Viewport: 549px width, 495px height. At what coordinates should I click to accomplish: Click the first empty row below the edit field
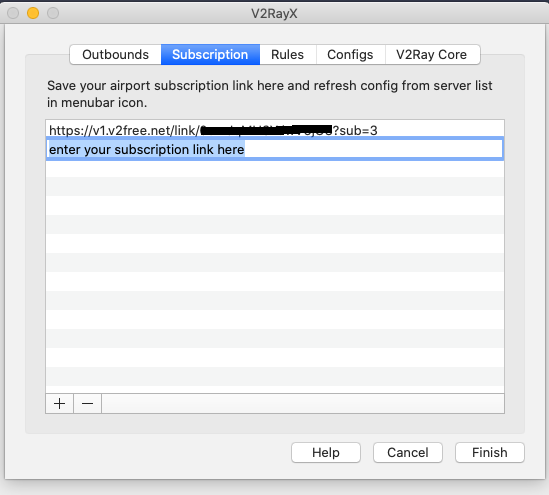click(x=275, y=167)
